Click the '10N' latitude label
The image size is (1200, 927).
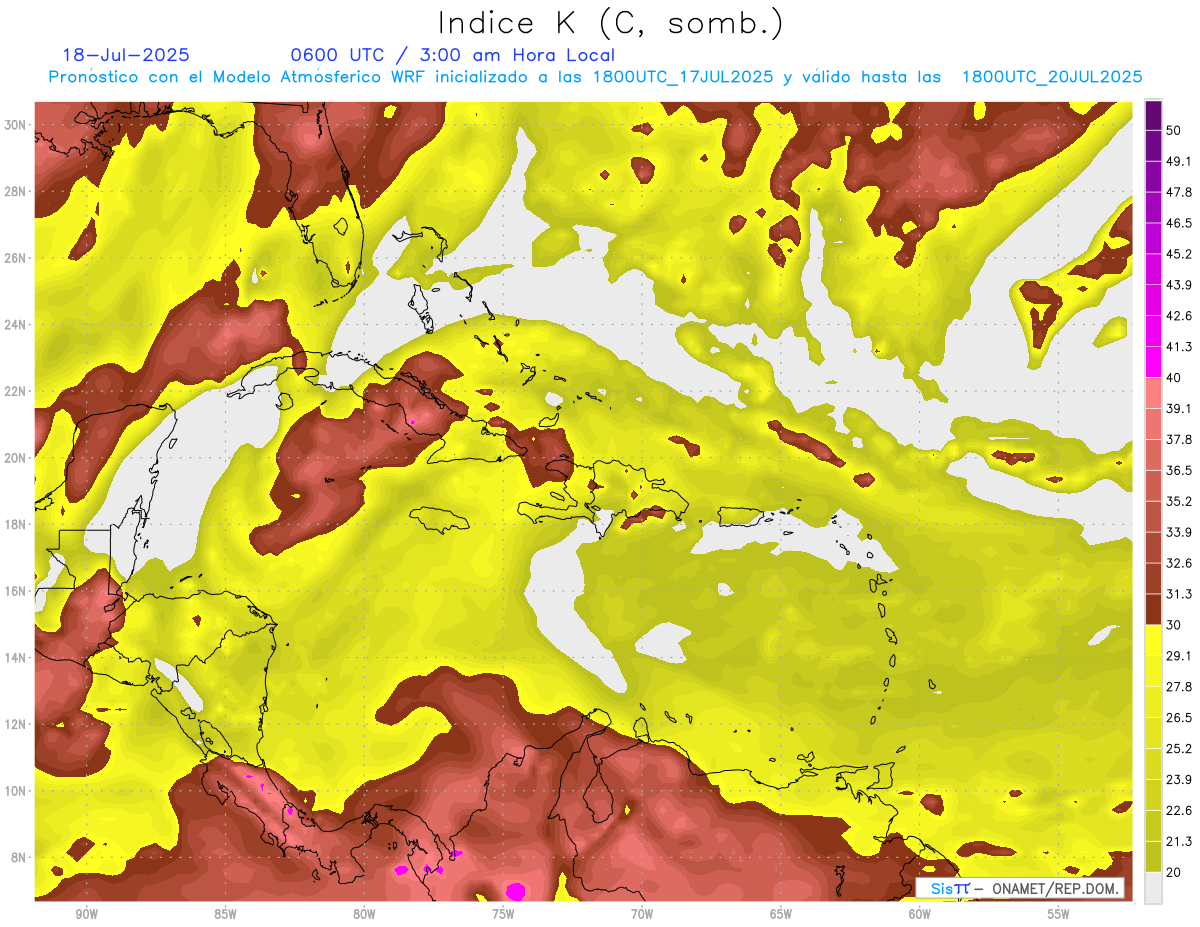click(x=17, y=791)
